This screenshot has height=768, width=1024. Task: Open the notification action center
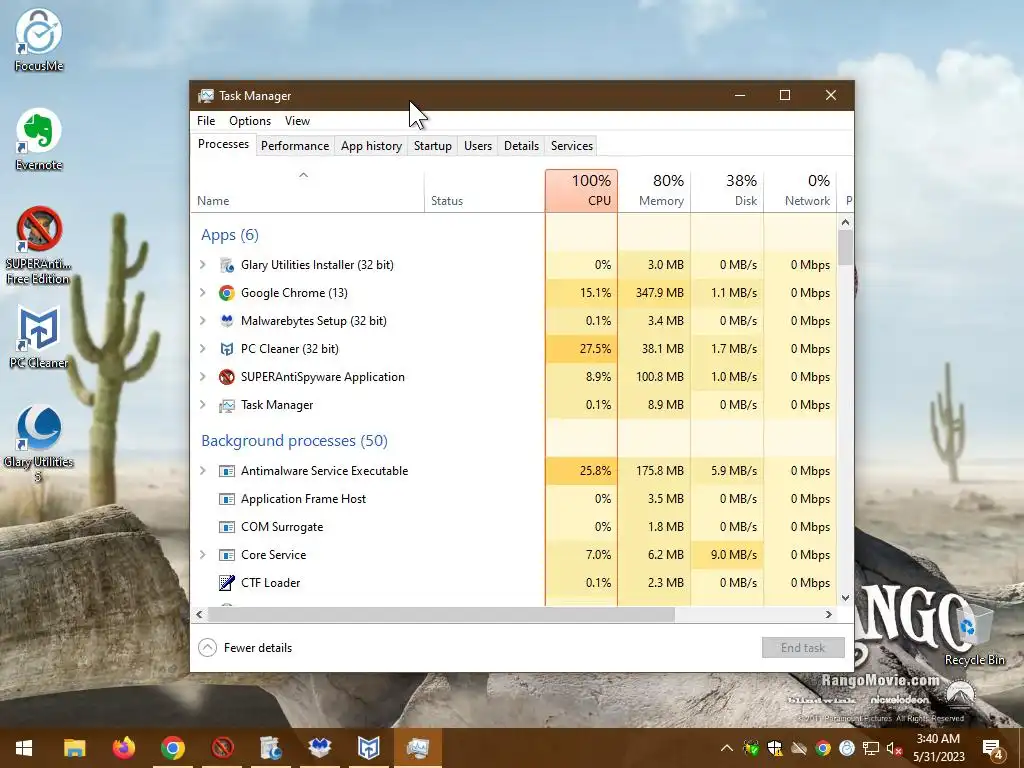pos(993,748)
